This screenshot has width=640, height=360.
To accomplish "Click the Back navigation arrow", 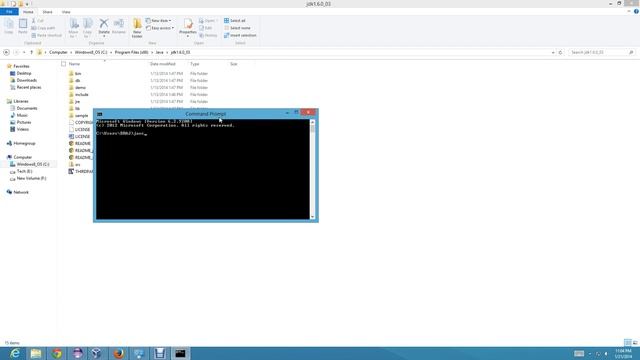I will point(6,52).
